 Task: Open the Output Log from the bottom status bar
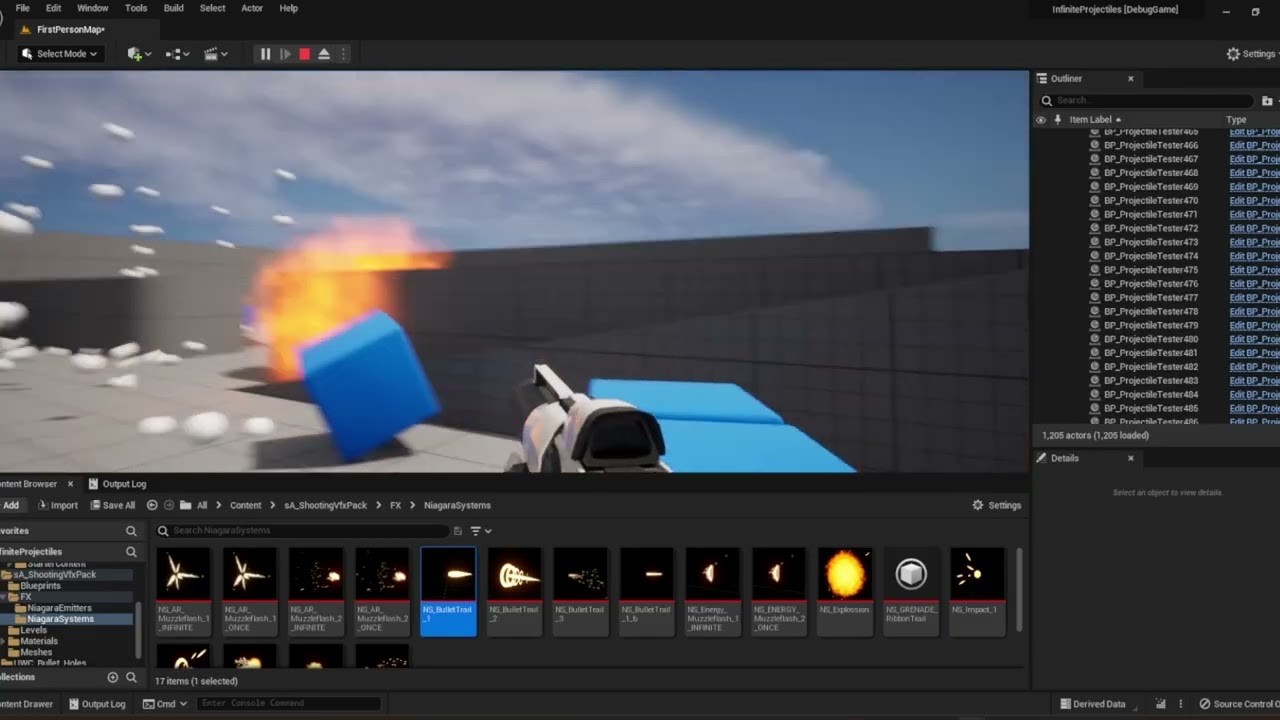96,704
